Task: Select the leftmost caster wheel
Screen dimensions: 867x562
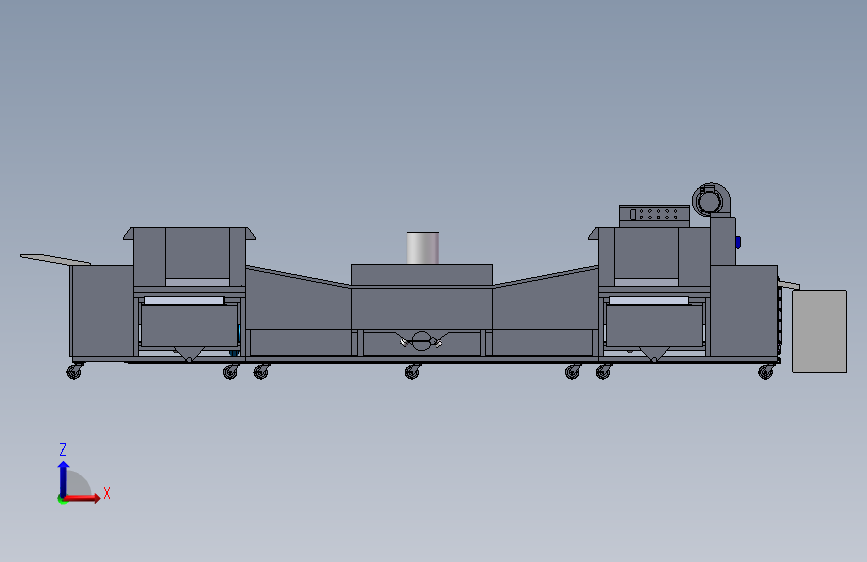Action: tap(74, 372)
